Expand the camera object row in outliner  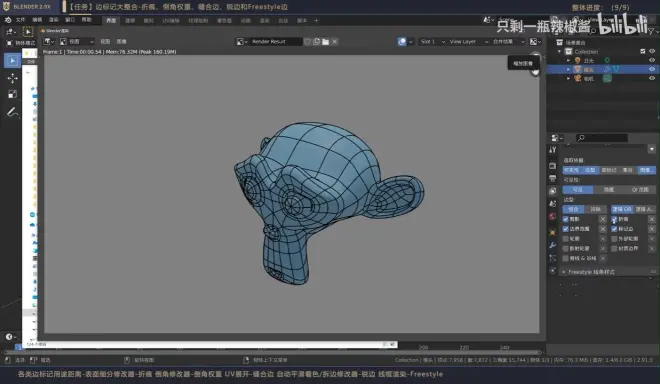pos(568,78)
